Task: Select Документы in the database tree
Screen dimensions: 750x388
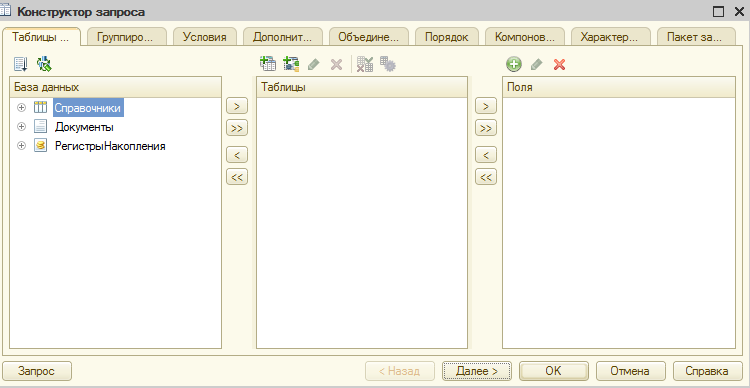Action: pyautogui.click(x=84, y=127)
